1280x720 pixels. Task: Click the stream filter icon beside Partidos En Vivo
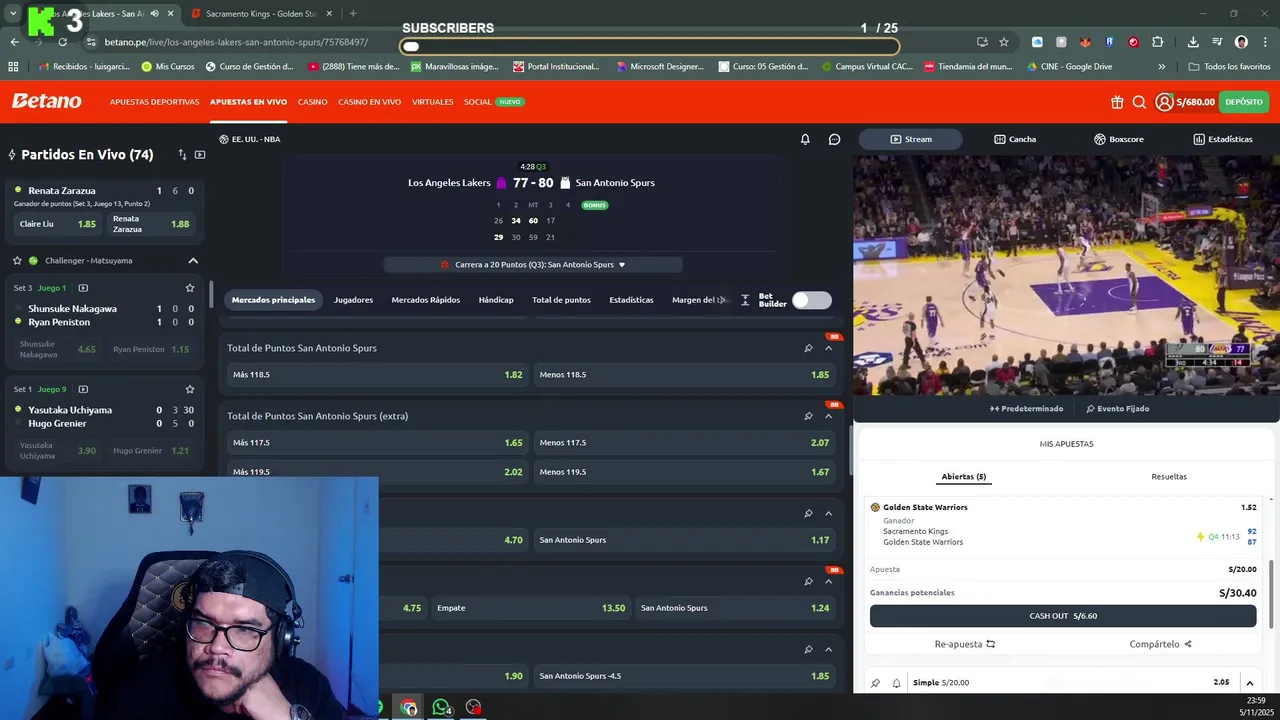point(200,155)
